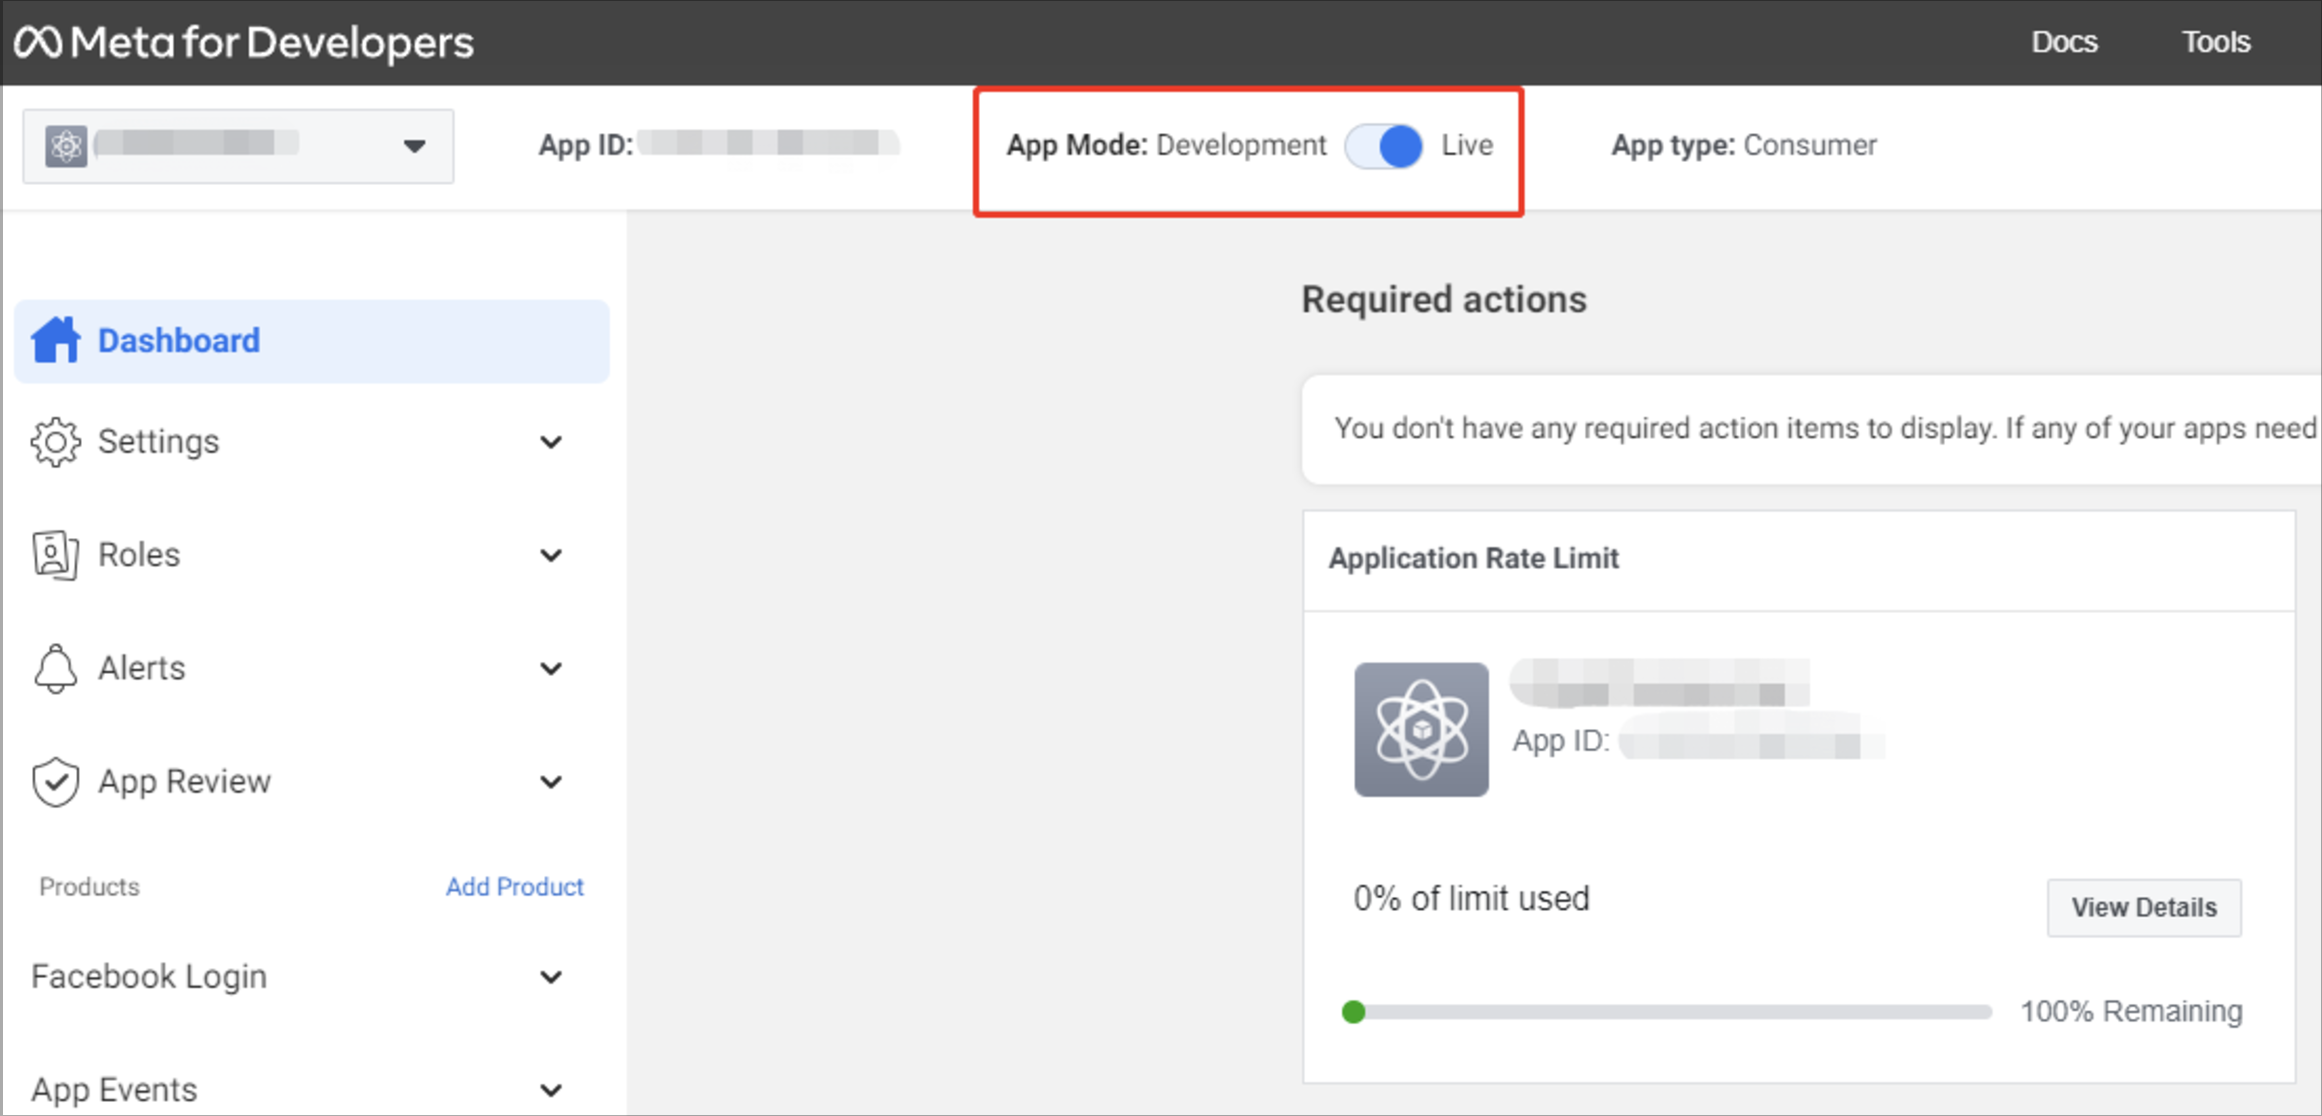The height and width of the screenshot is (1116, 2322).
Task: Expand the Settings menu chevron
Action: pos(551,442)
